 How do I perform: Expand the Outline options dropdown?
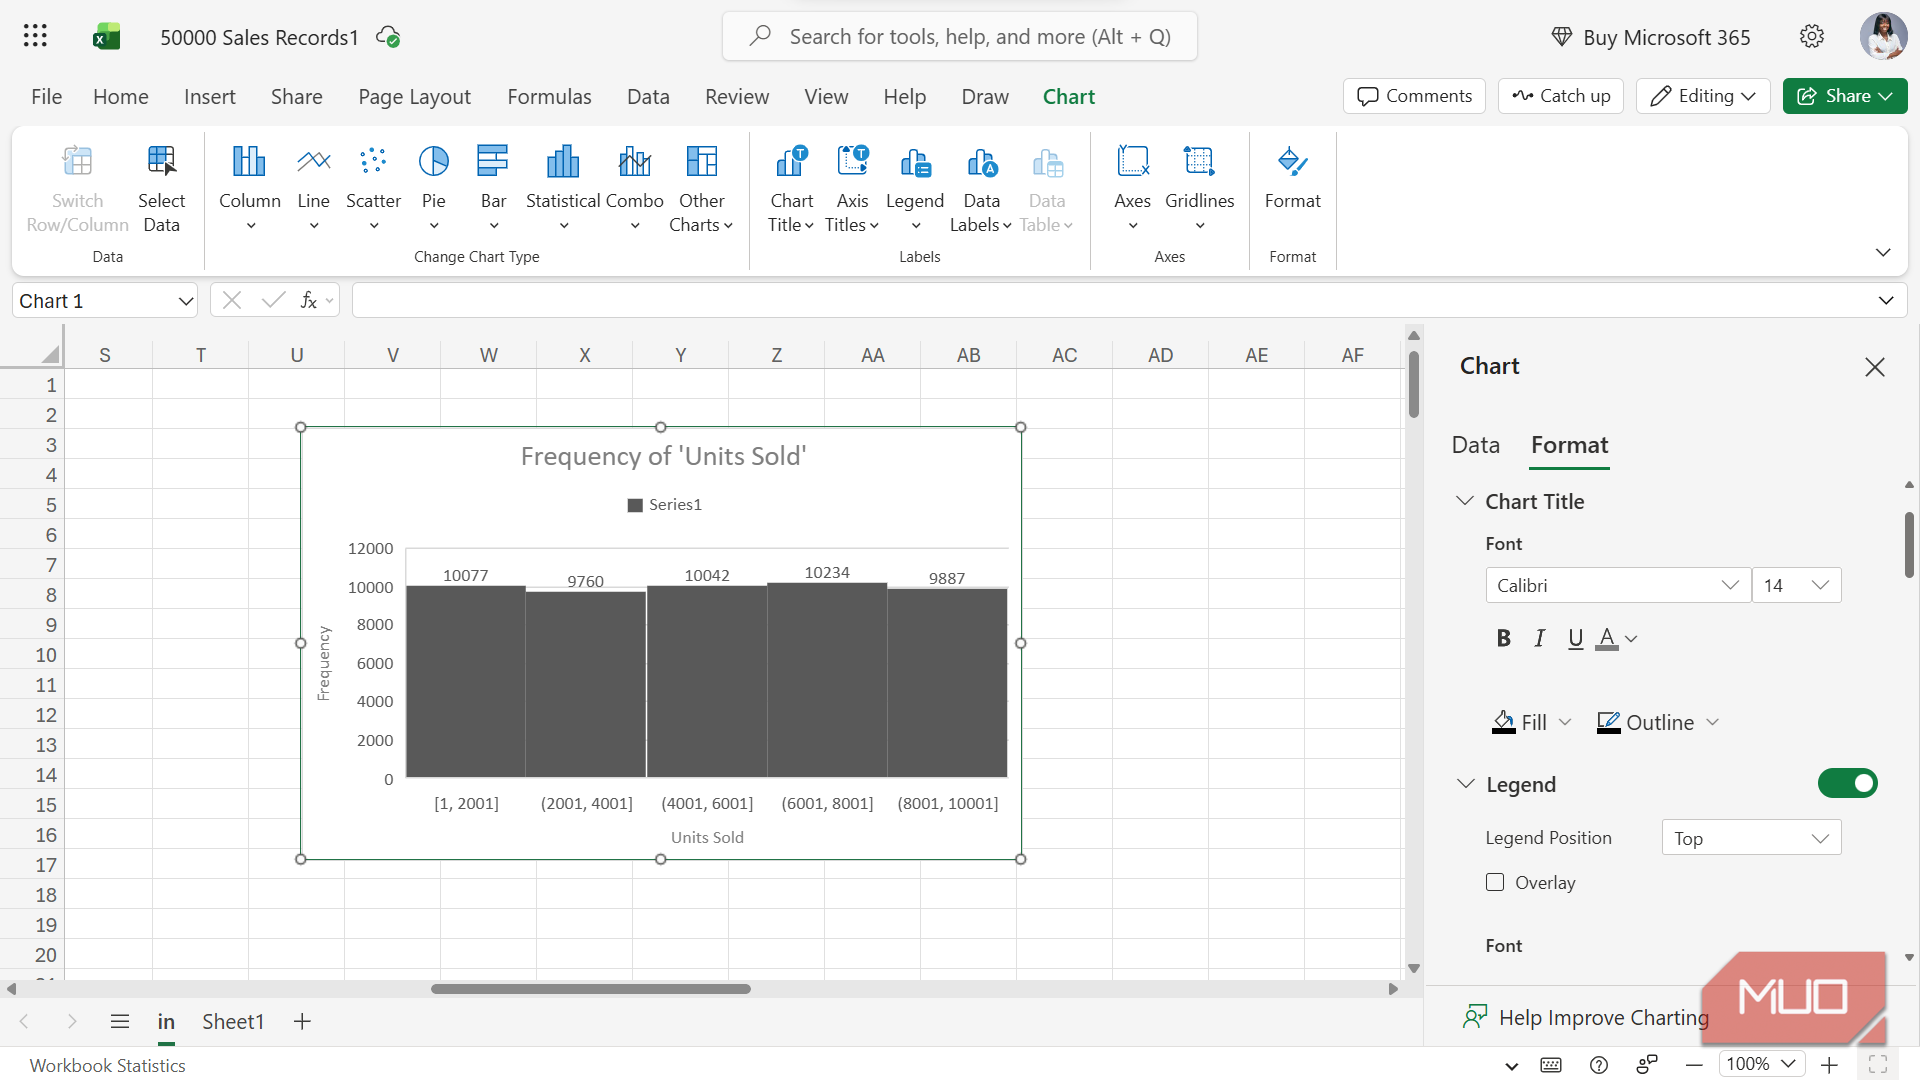tap(1712, 722)
